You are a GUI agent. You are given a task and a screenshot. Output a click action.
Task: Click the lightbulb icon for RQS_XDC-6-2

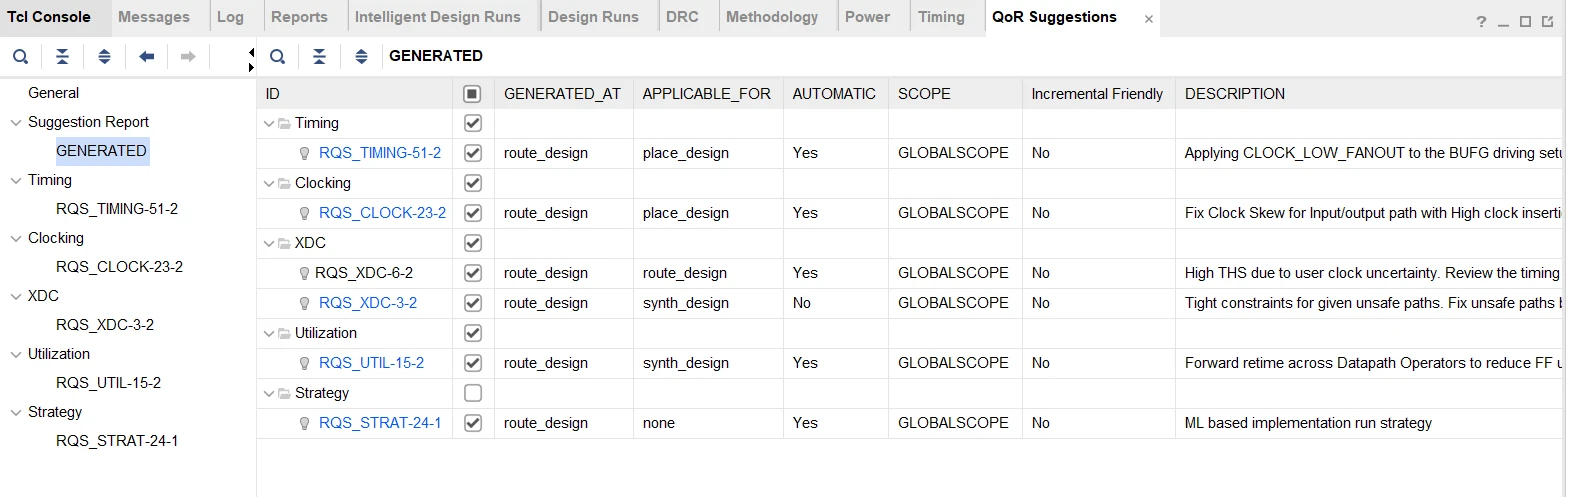305,273
